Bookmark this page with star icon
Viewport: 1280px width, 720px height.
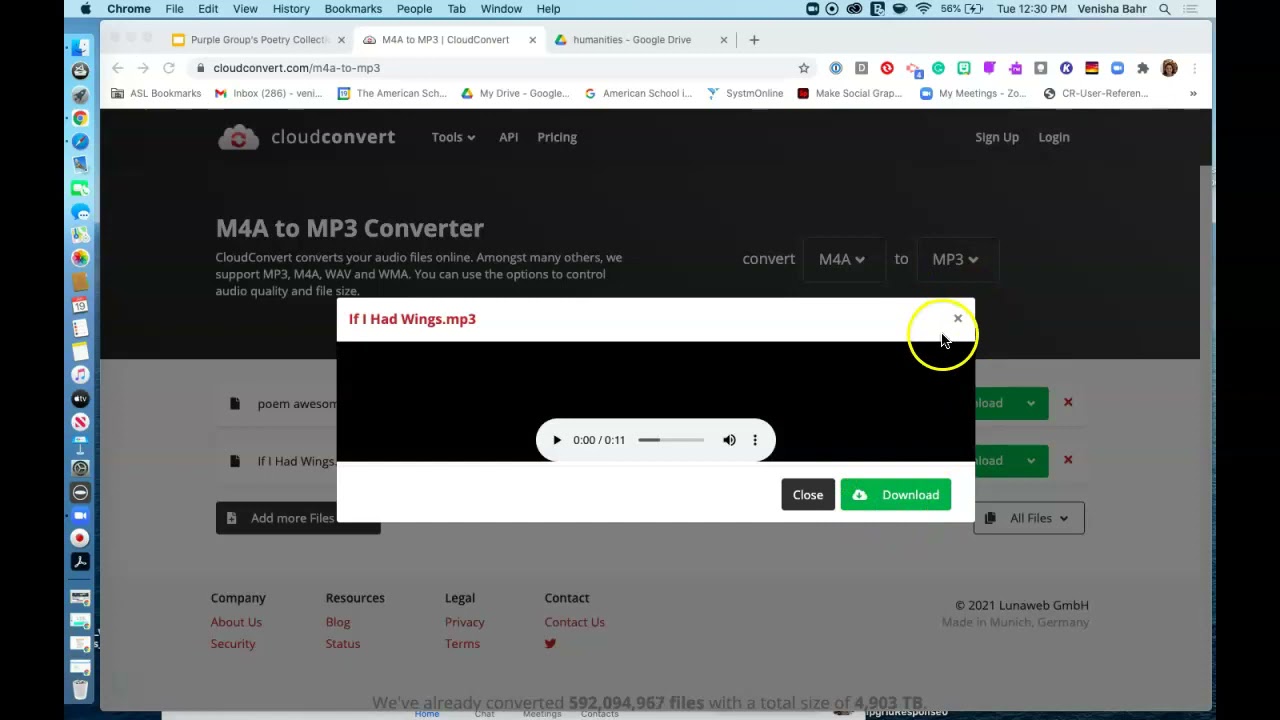pyautogui.click(x=804, y=68)
